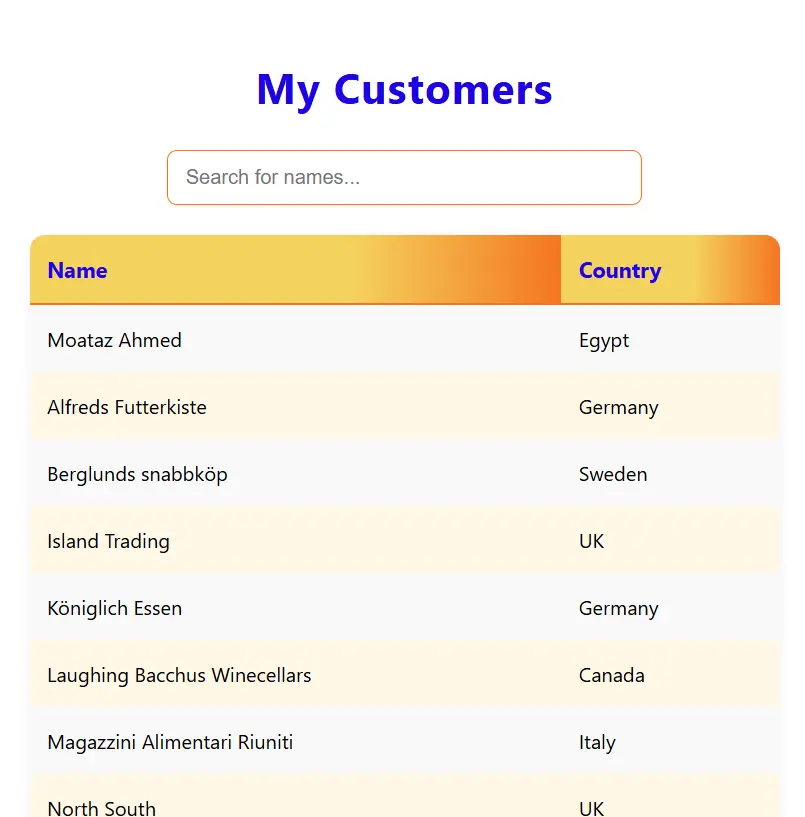
Task: Click the Name column header
Action: 77,270
